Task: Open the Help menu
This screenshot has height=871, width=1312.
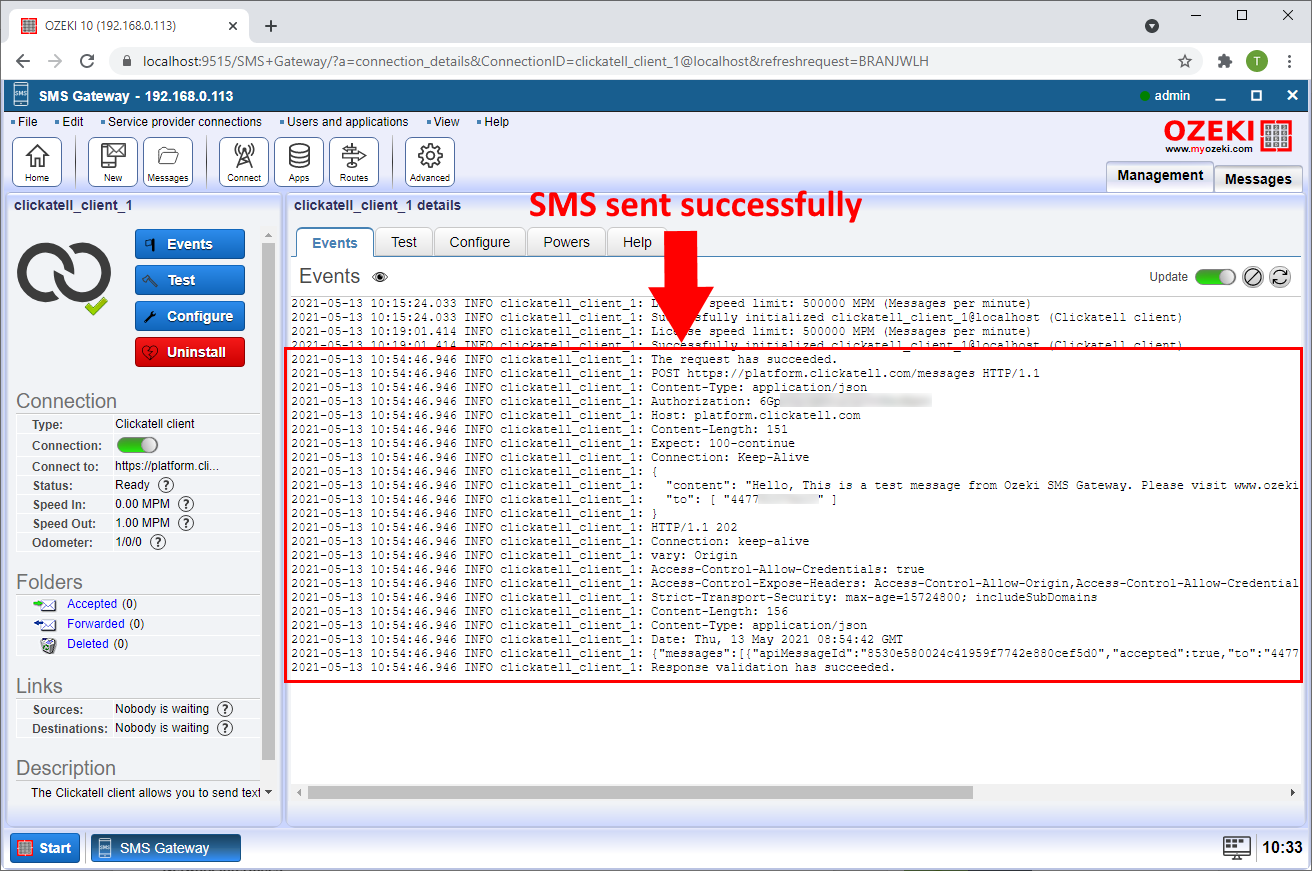Action: pos(497,122)
